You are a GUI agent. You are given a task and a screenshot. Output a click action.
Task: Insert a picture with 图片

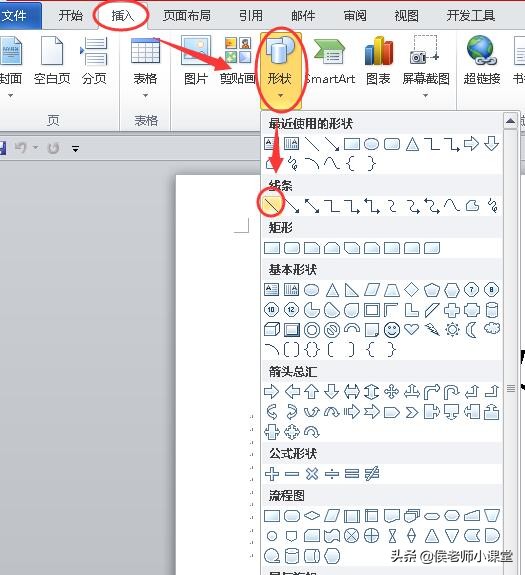(x=196, y=61)
